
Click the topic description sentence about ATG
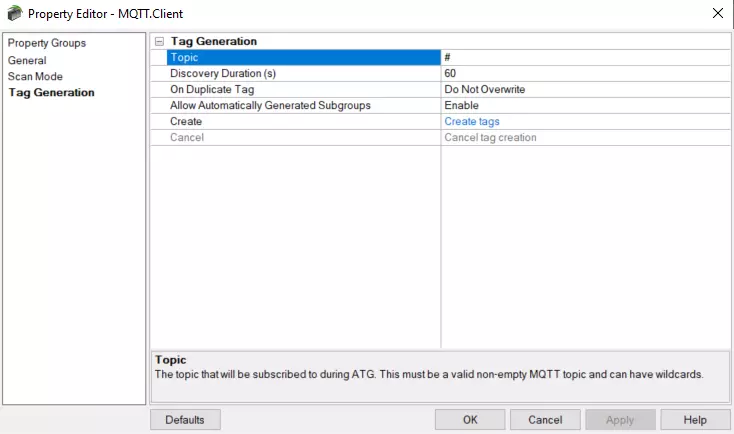tap(429, 375)
